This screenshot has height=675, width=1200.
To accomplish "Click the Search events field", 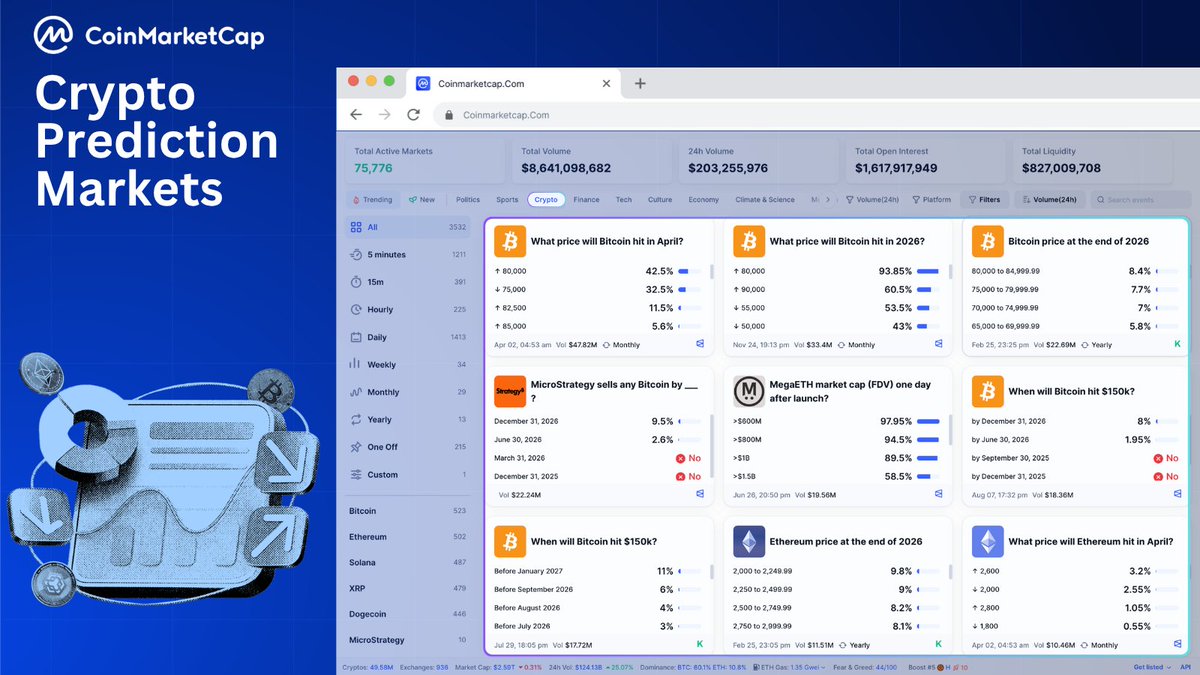I will [x=1140, y=200].
